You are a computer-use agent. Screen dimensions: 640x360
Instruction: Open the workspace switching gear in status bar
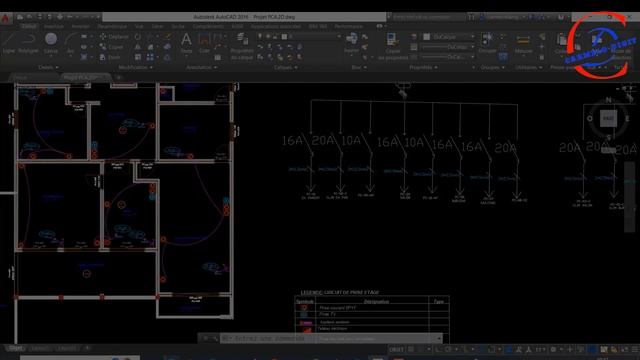pyautogui.click(x=553, y=349)
